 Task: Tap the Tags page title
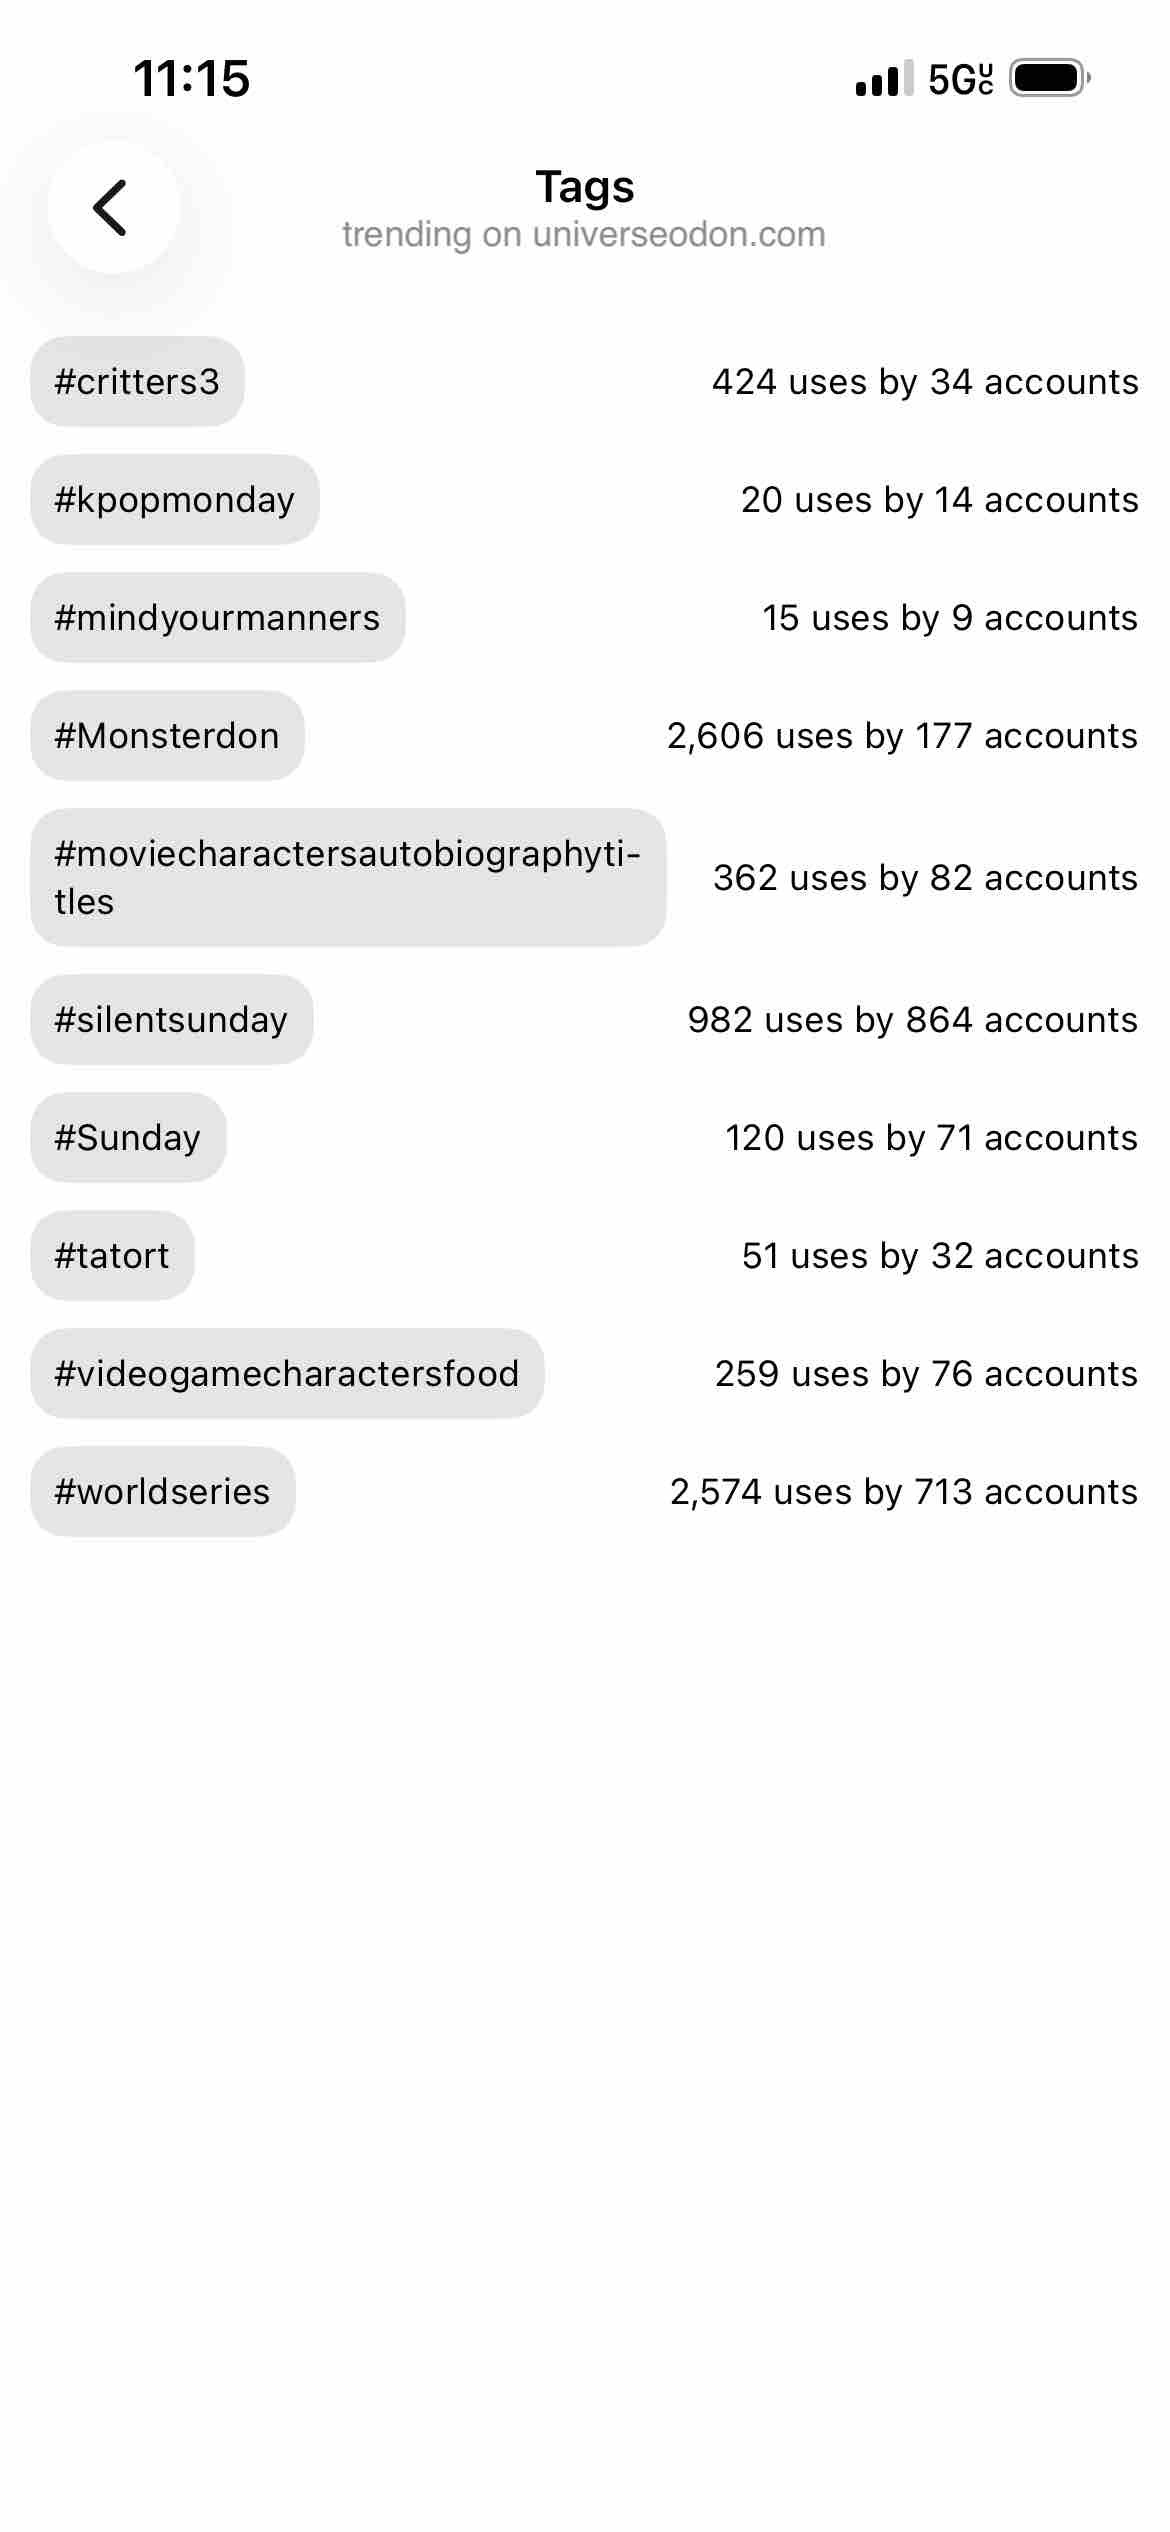[585, 187]
